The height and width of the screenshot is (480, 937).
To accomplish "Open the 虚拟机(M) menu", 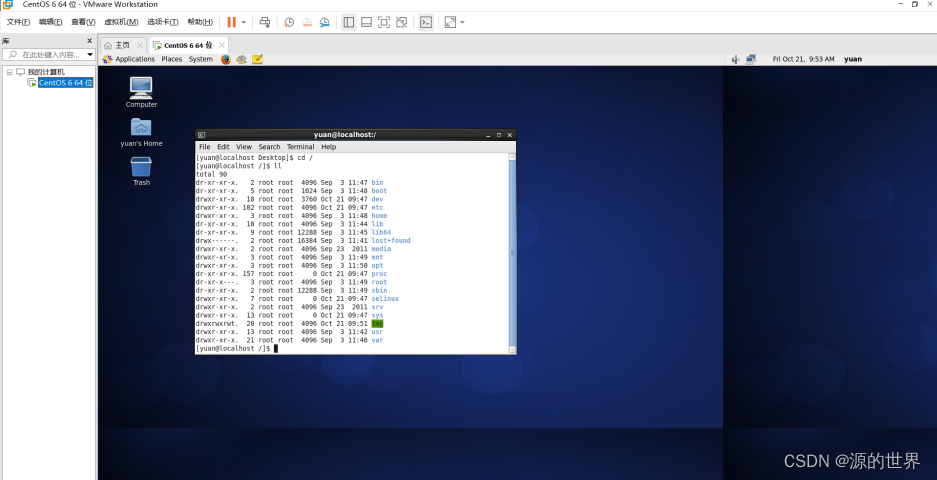I will coord(121,22).
